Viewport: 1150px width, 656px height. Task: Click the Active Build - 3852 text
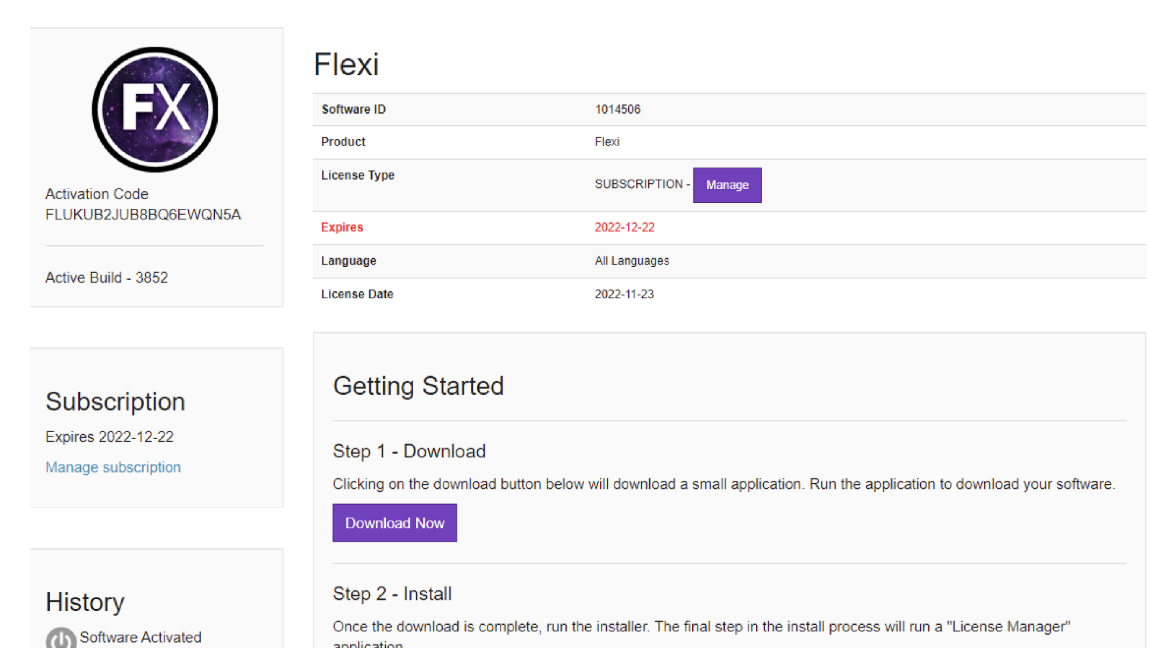(x=106, y=278)
